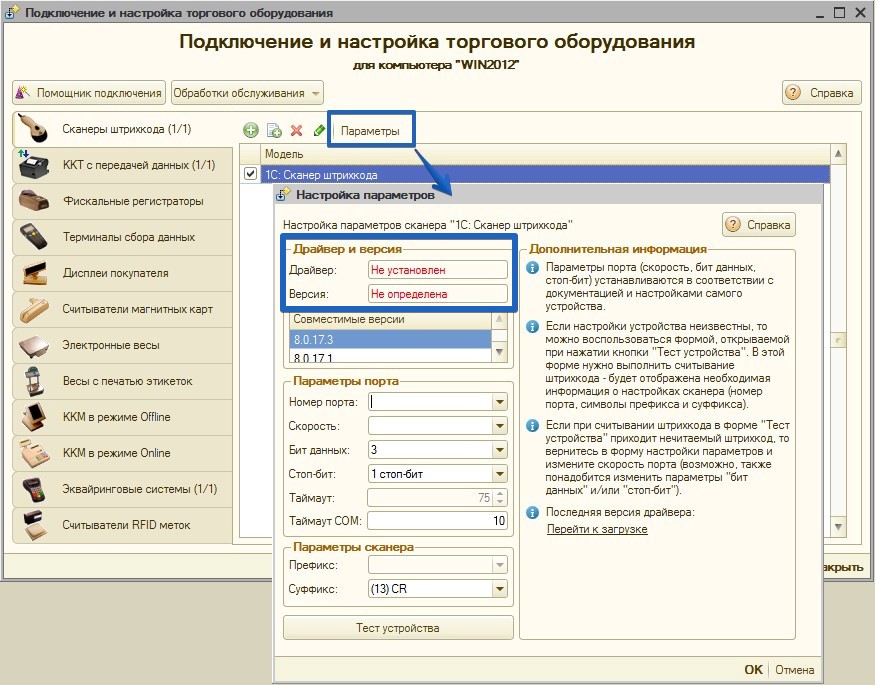Click the Таймаут COM input field
This screenshot has height=685, width=875.
coord(438,521)
